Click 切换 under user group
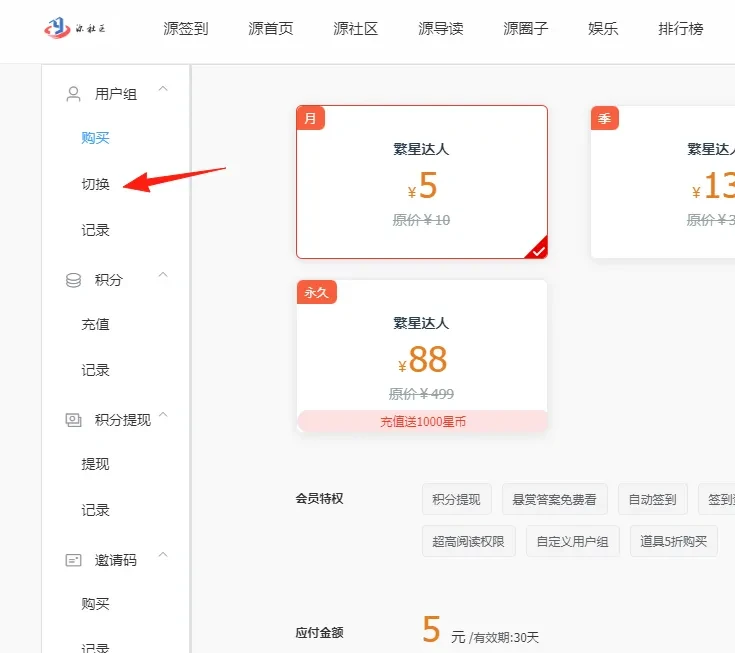Viewport: 735px width, 653px height. (96, 184)
